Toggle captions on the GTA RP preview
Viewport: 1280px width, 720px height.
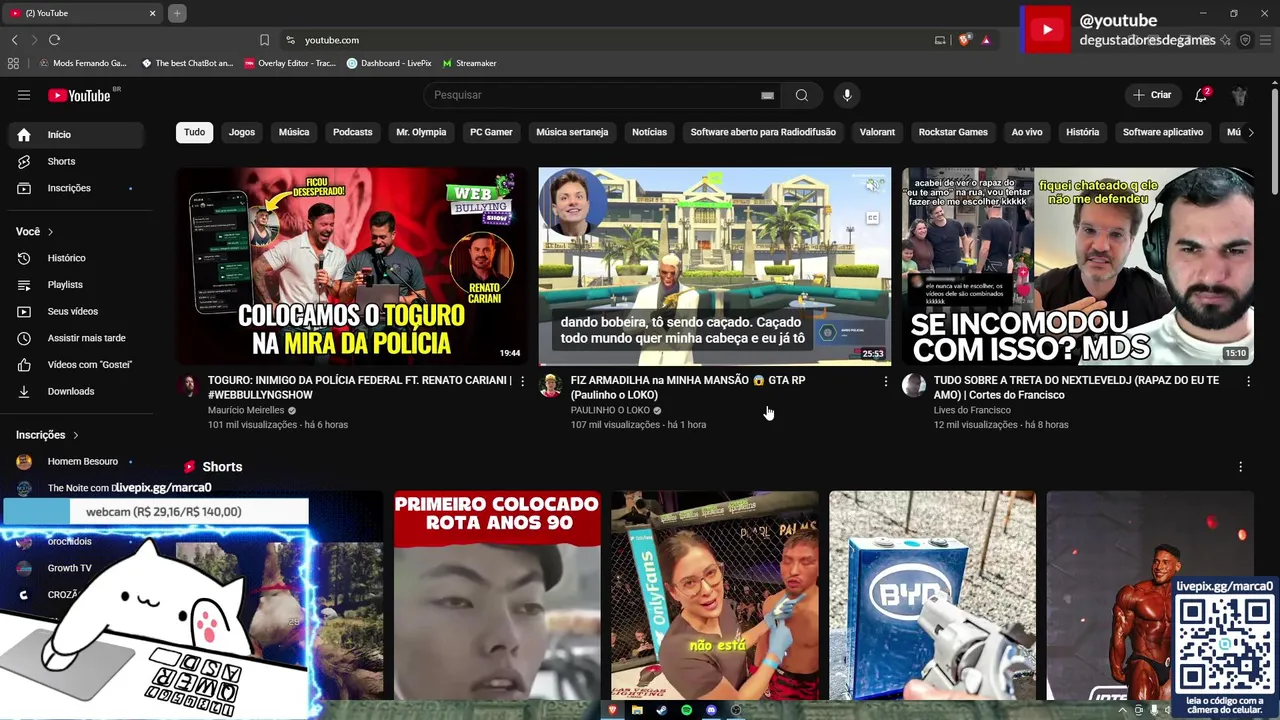click(873, 218)
